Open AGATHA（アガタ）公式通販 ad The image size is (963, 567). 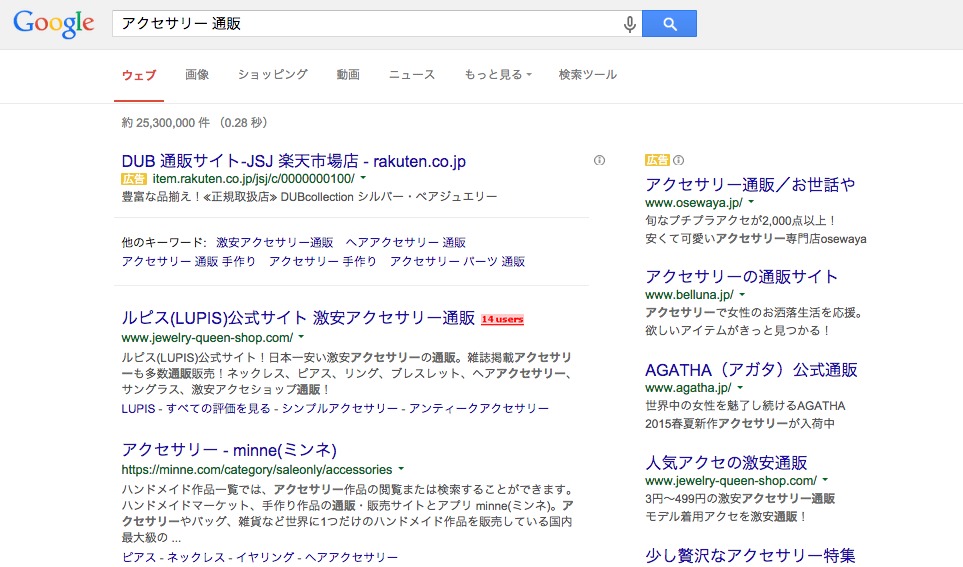tap(751, 370)
